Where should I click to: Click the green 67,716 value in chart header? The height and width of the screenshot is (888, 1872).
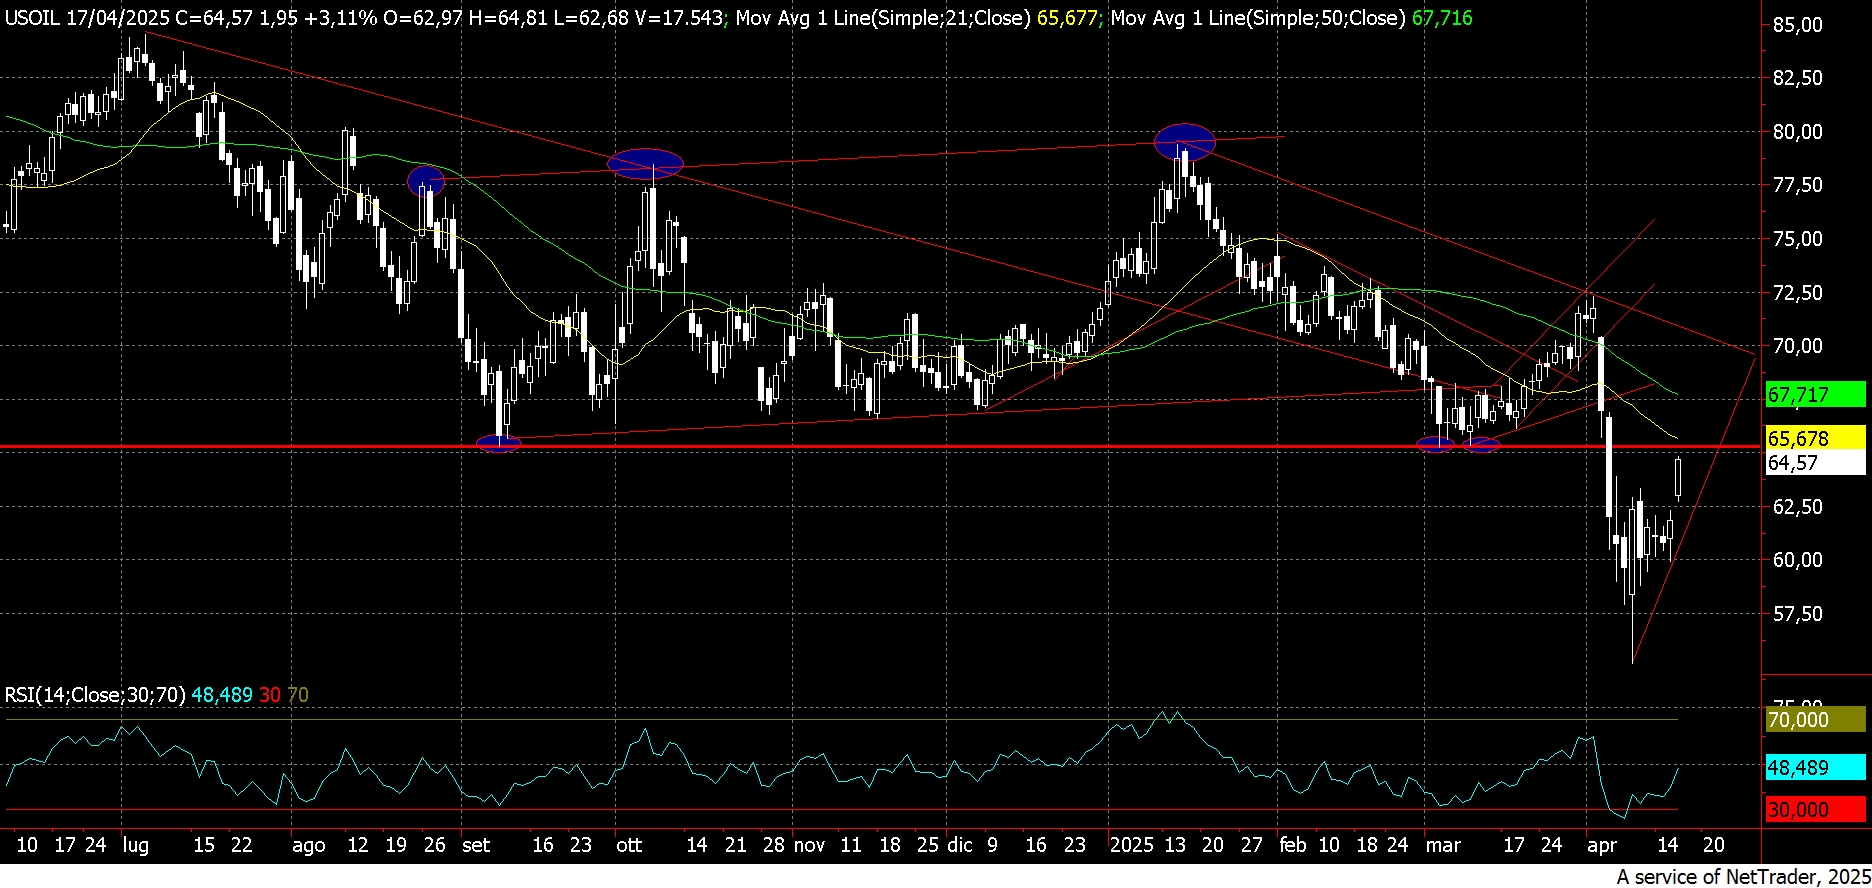[x=1442, y=18]
